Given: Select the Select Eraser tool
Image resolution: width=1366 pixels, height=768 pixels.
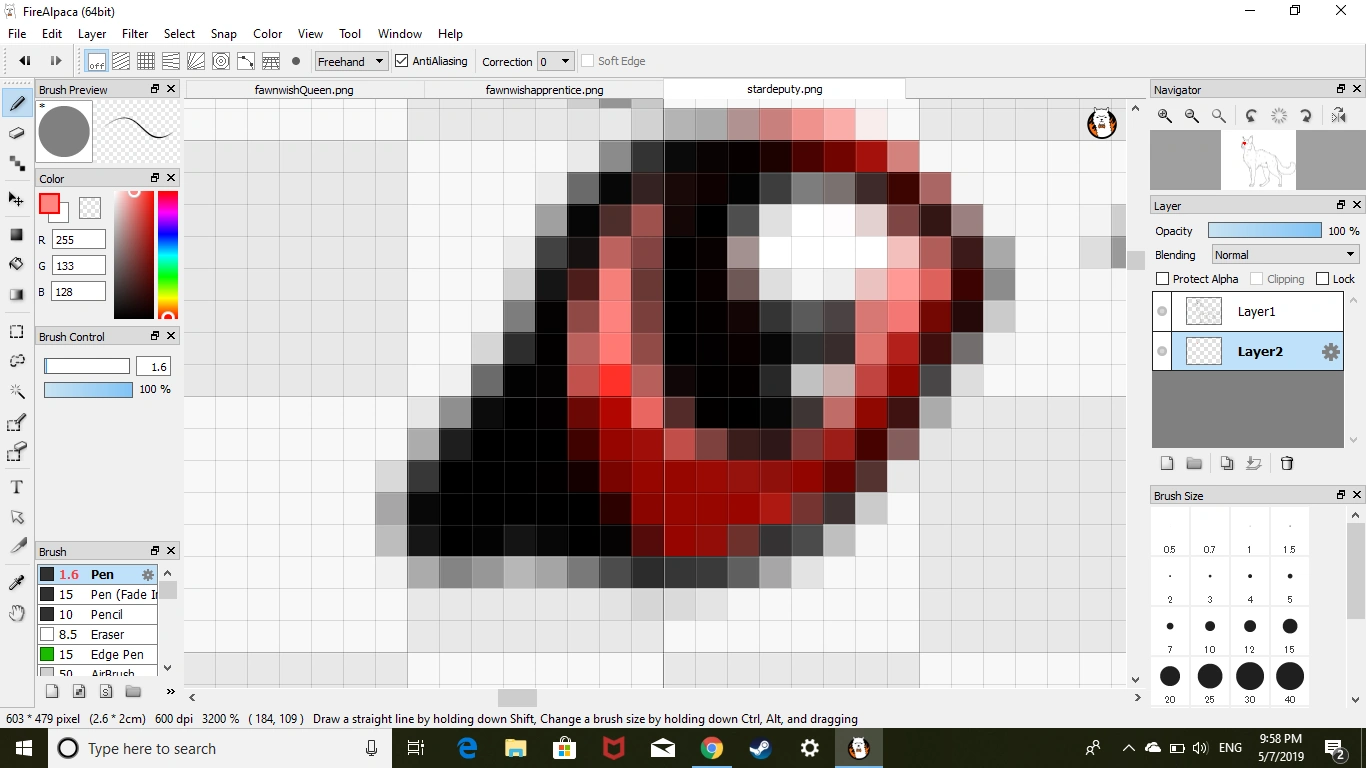Looking at the screenshot, I should tap(17, 453).
